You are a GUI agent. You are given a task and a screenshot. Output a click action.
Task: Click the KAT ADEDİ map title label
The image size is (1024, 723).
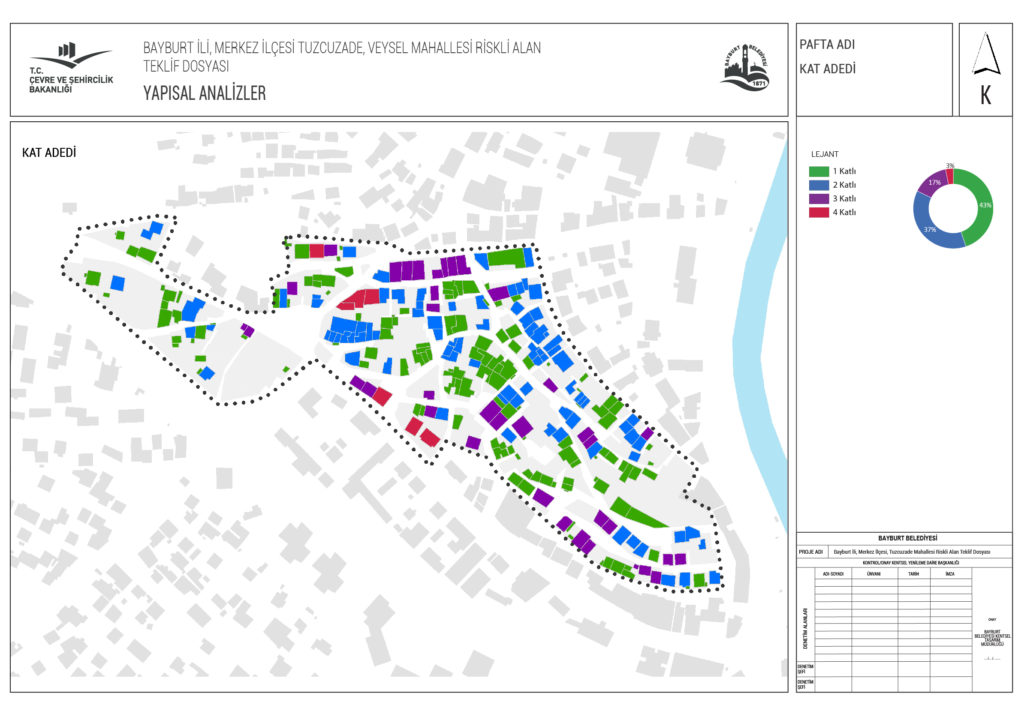point(49,153)
